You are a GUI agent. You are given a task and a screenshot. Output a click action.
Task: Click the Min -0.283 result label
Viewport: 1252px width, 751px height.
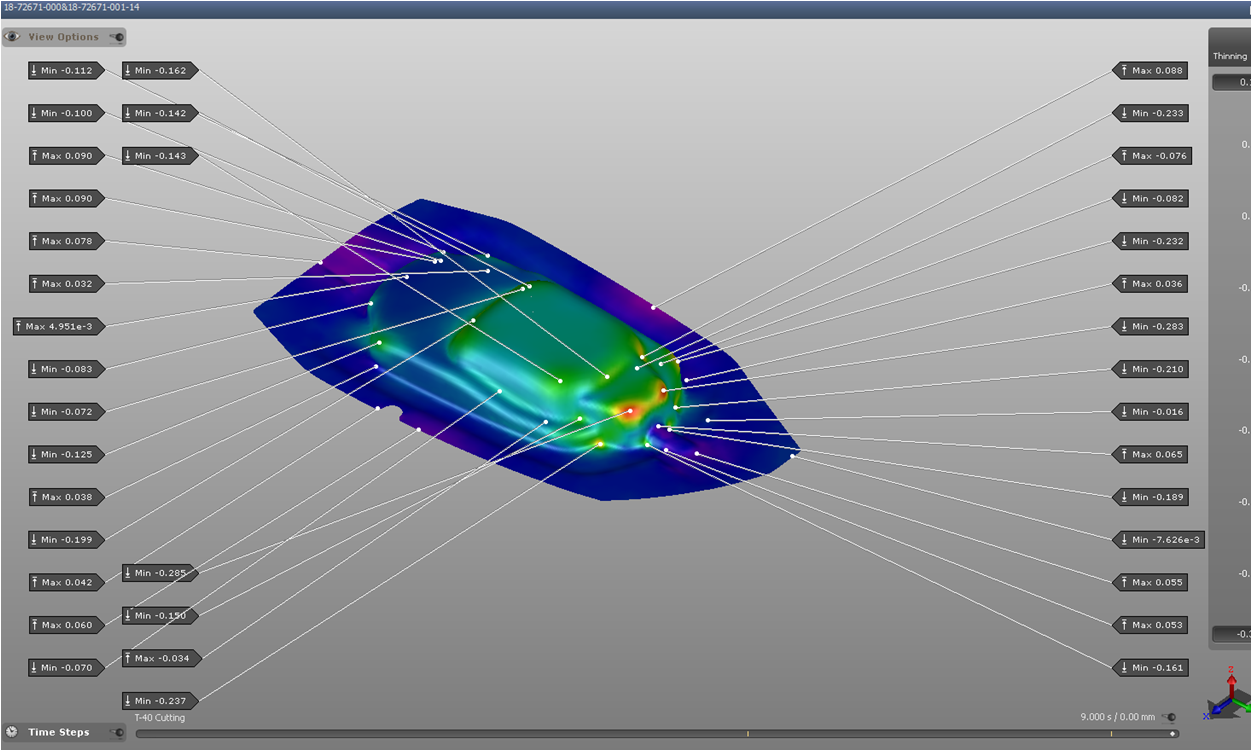pos(1151,327)
